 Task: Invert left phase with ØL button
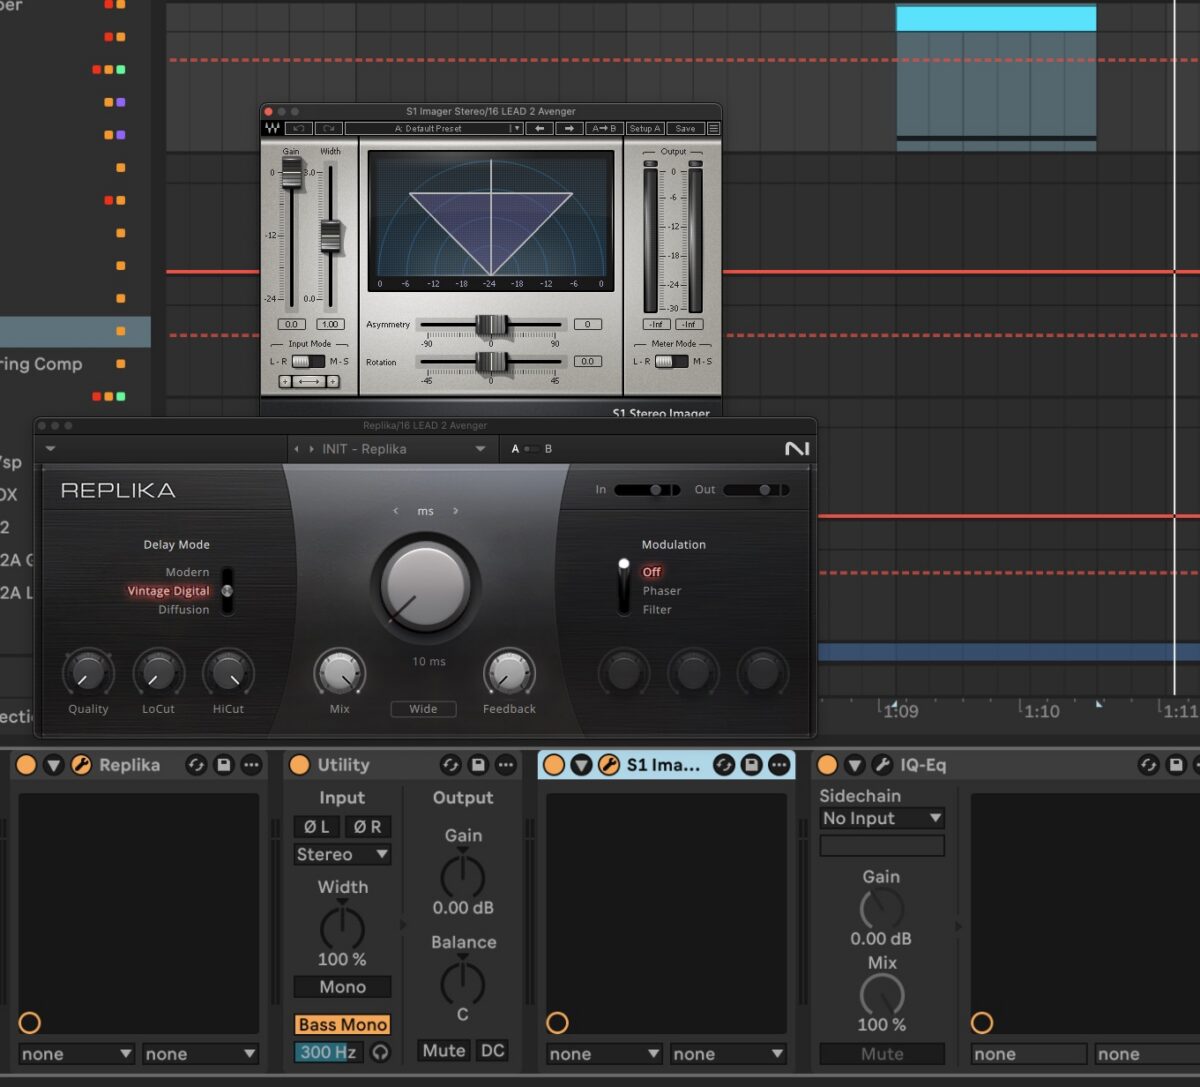point(317,827)
